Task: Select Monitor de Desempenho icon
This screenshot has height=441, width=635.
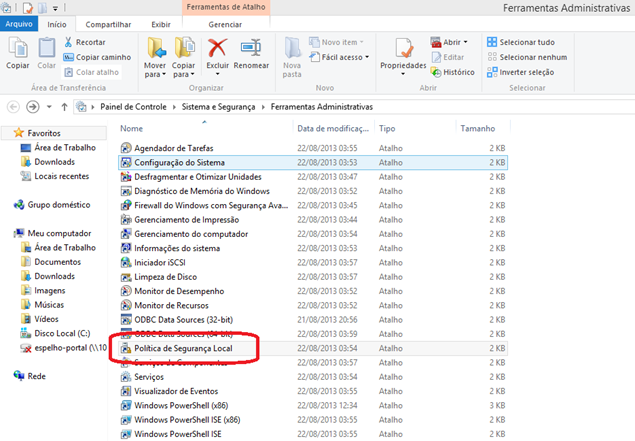Action: (x=126, y=291)
